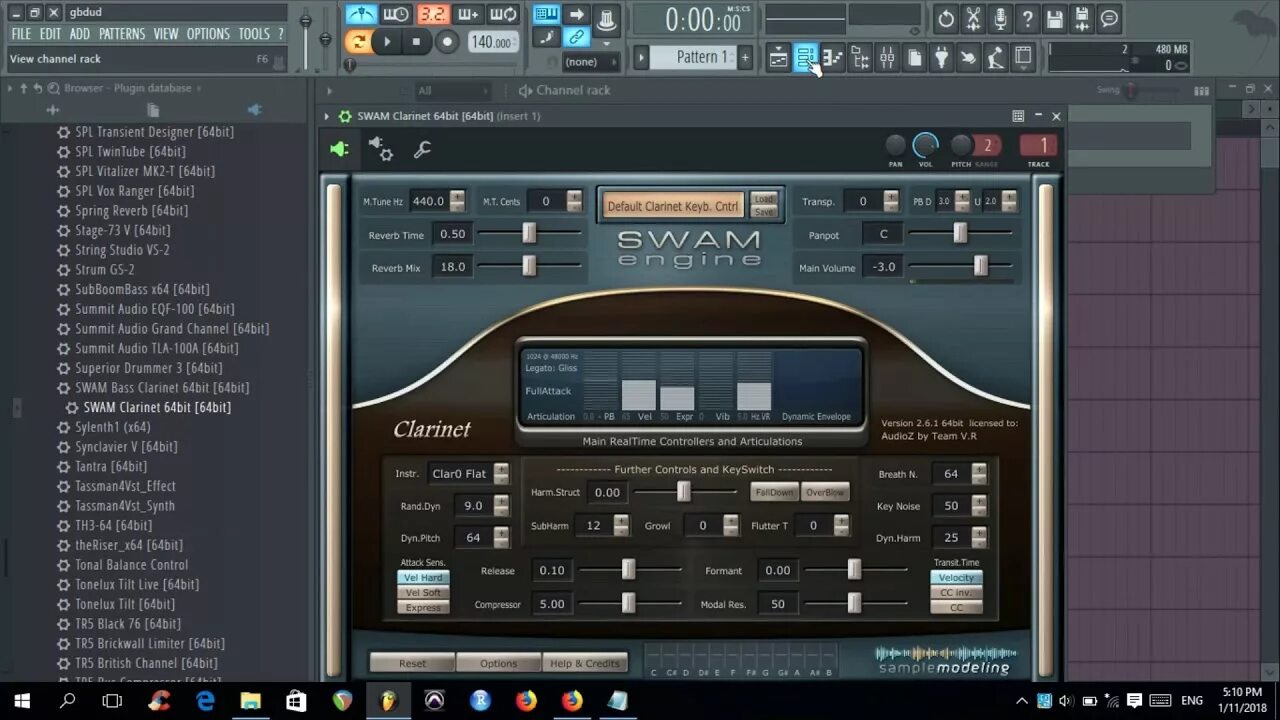Click Default Clarinet Keyb. Cntrl preset button
Screen dimensions: 1280x720
click(x=673, y=206)
